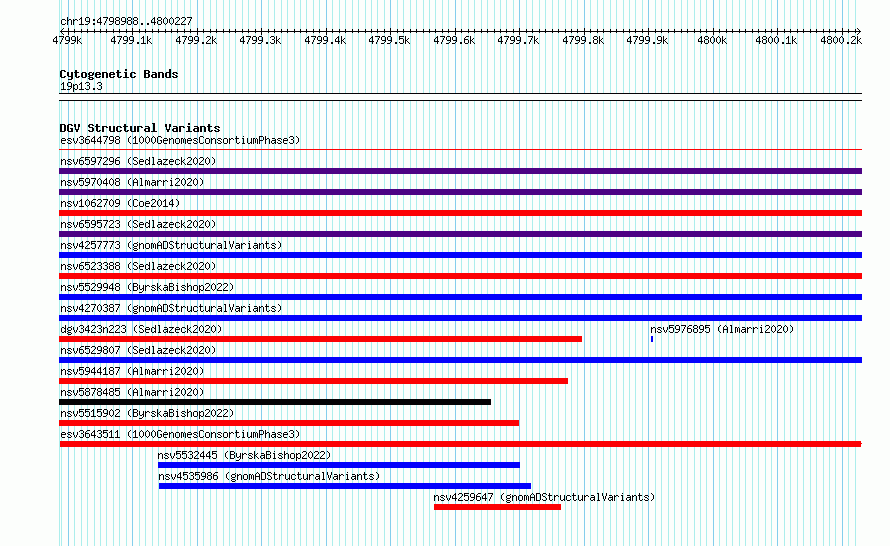Click the 4799.8k ruler tick label

(x=583, y=40)
